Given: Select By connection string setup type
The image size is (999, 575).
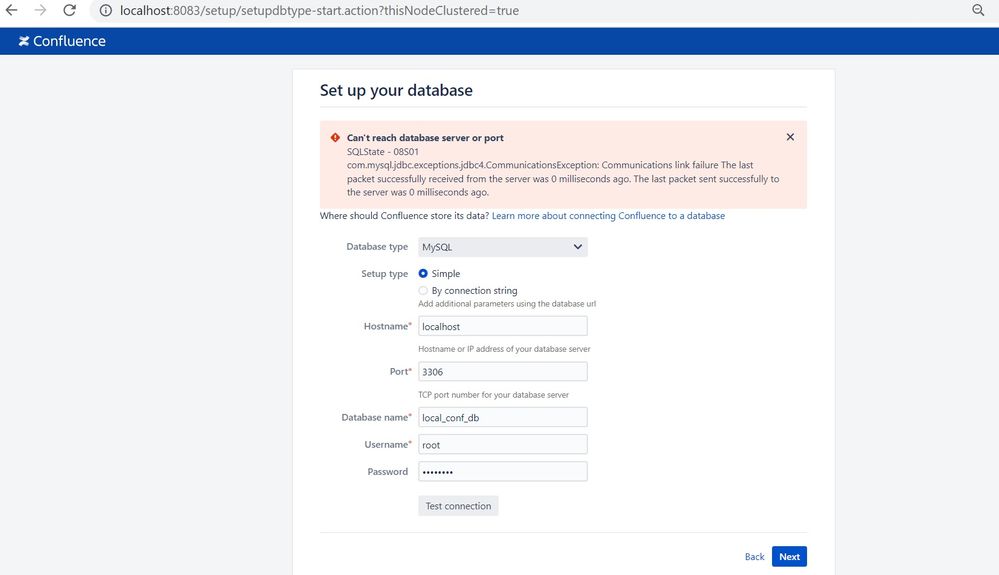Looking at the screenshot, I should pyautogui.click(x=423, y=290).
